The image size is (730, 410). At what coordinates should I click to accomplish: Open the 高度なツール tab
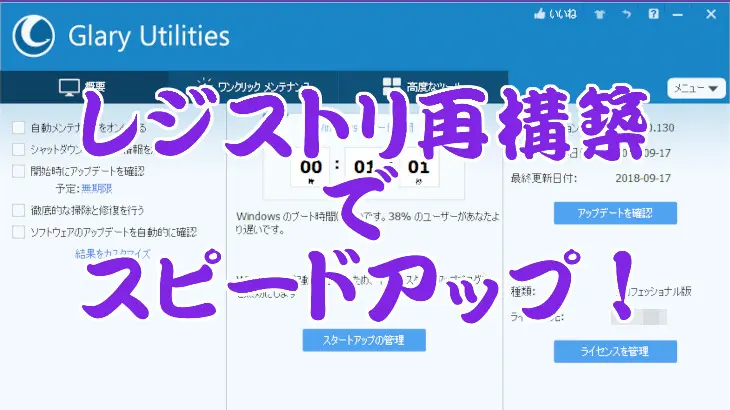click(x=423, y=87)
